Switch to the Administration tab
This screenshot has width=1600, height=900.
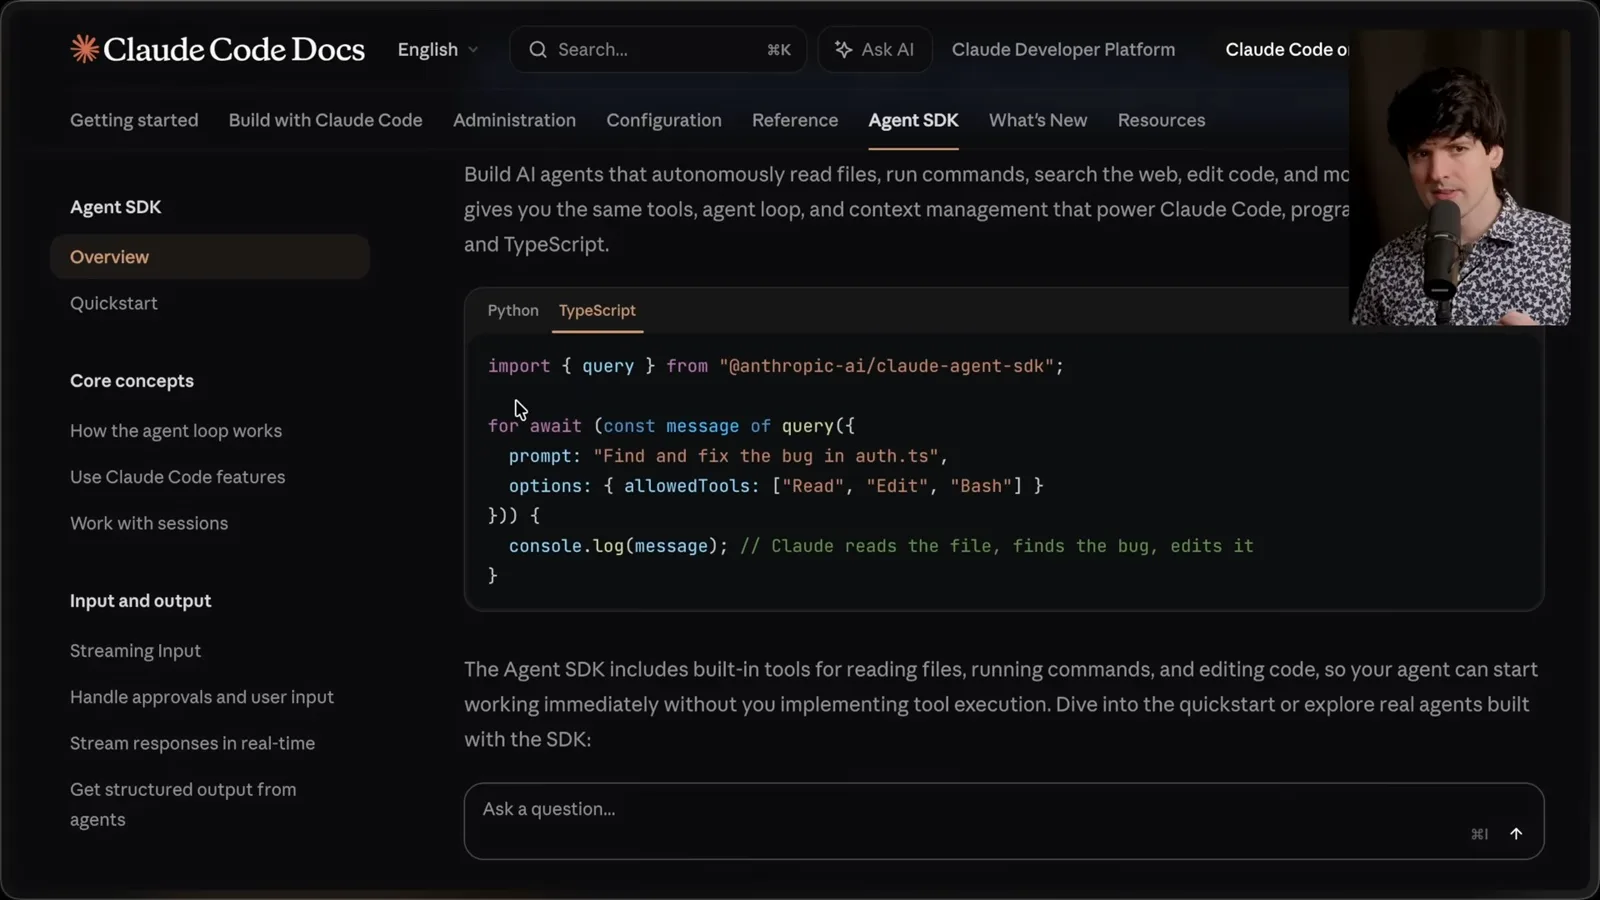pyautogui.click(x=514, y=120)
